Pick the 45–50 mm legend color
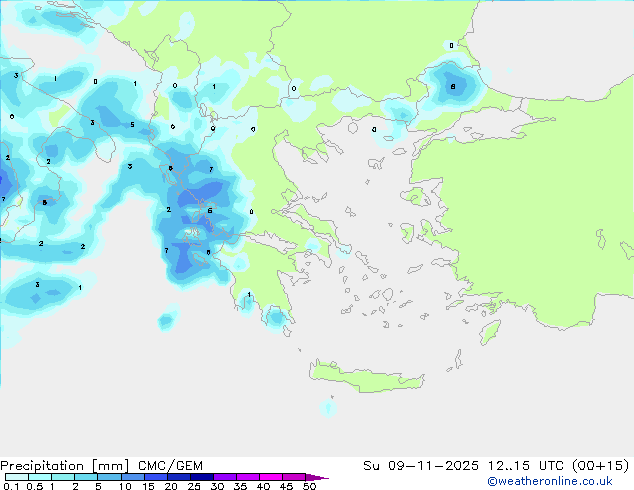This screenshot has height=490, width=634. pyautogui.click(x=294, y=477)
